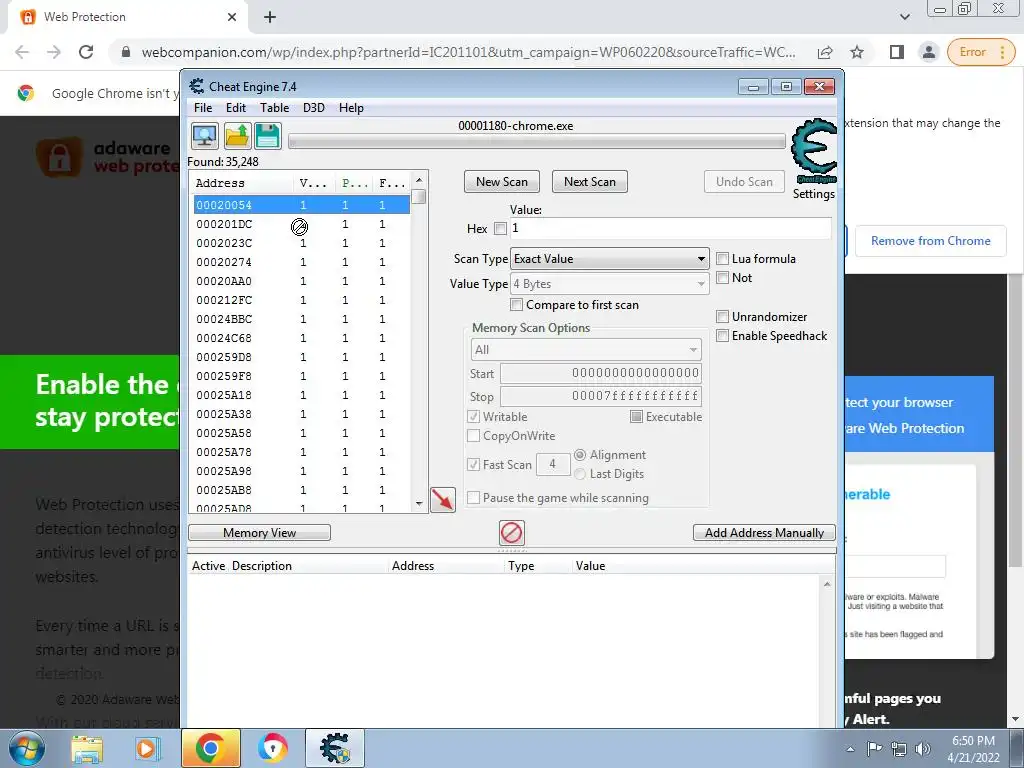Open the volume control in tray
The width and height of the screenshot is (1024, 768).
[923, 749]
